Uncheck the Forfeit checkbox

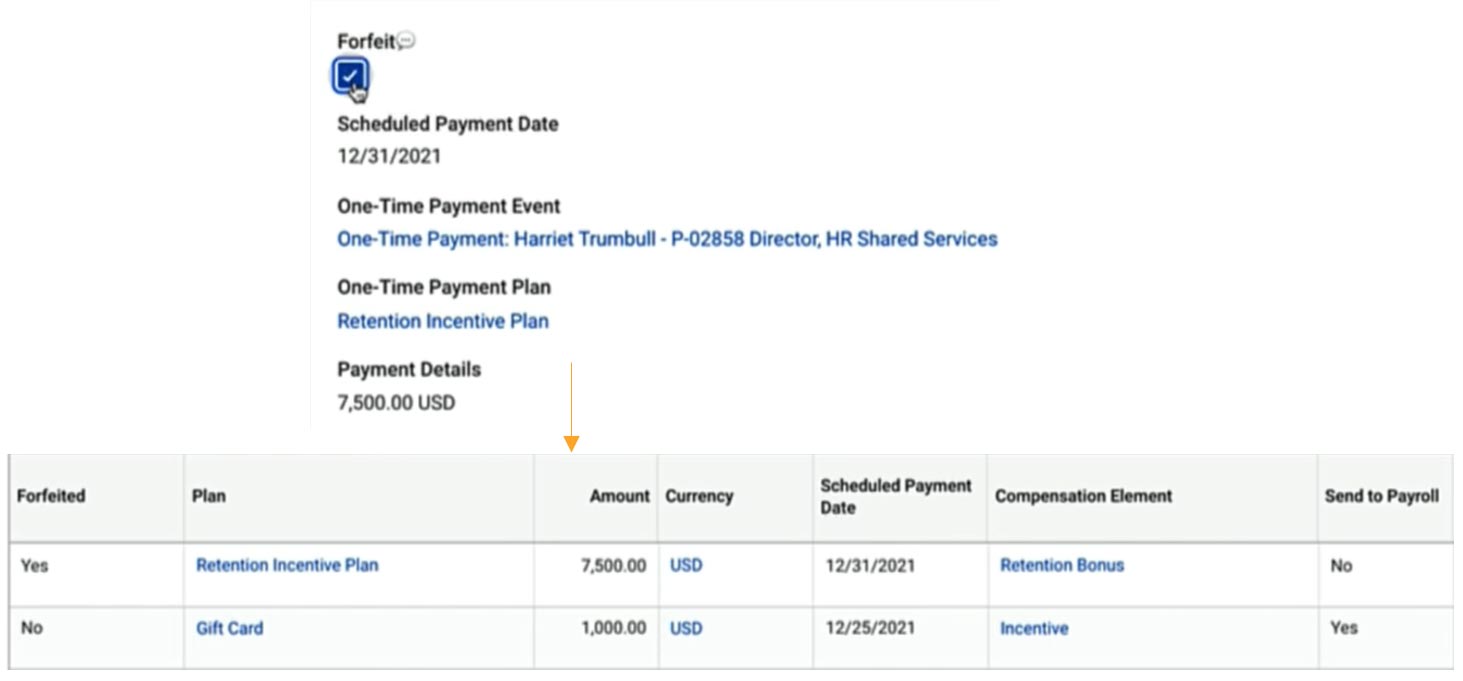(350, 76)
